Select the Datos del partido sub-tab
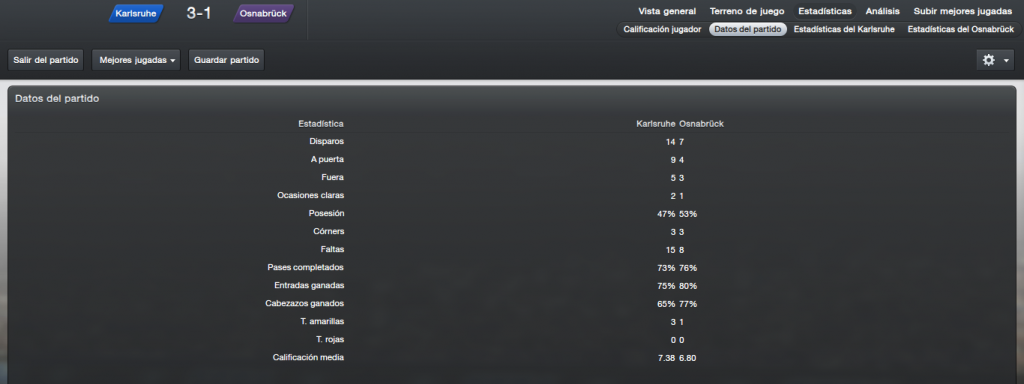The image size is (1024, 384). (748, 29)
